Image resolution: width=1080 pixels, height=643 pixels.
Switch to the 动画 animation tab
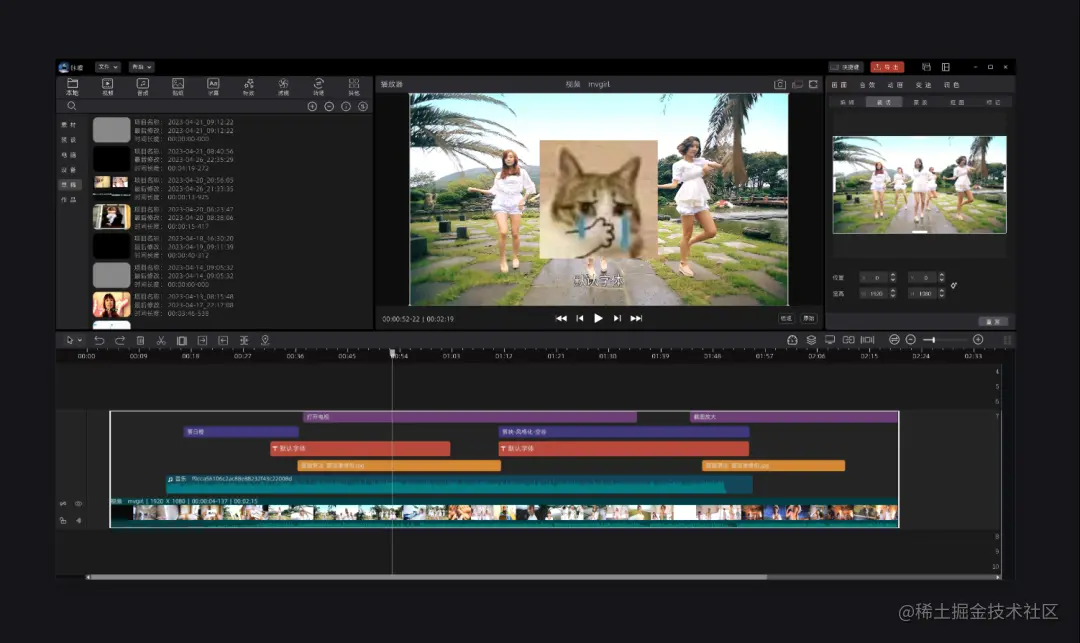click(x=895, y=85)
